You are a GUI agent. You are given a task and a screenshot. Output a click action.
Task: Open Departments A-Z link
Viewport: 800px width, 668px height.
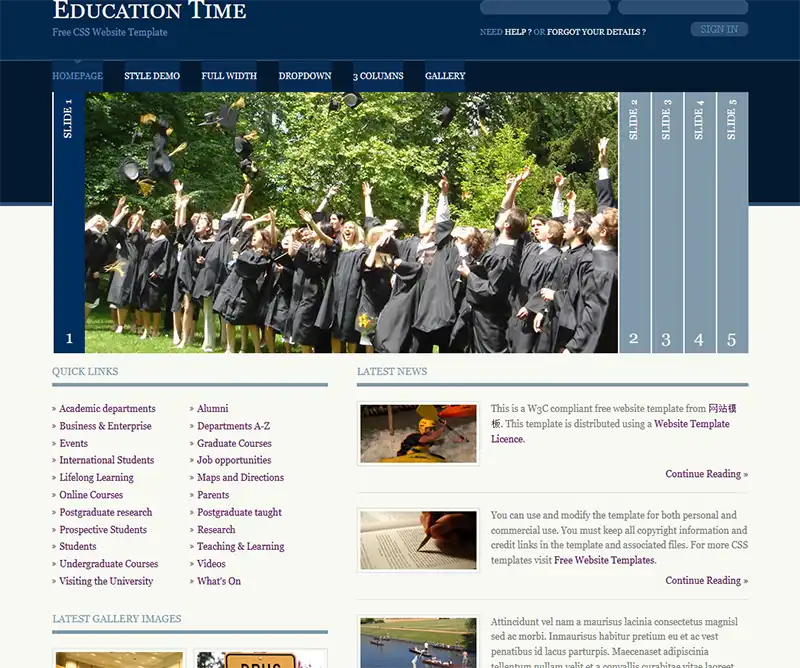tap(234, 426)
